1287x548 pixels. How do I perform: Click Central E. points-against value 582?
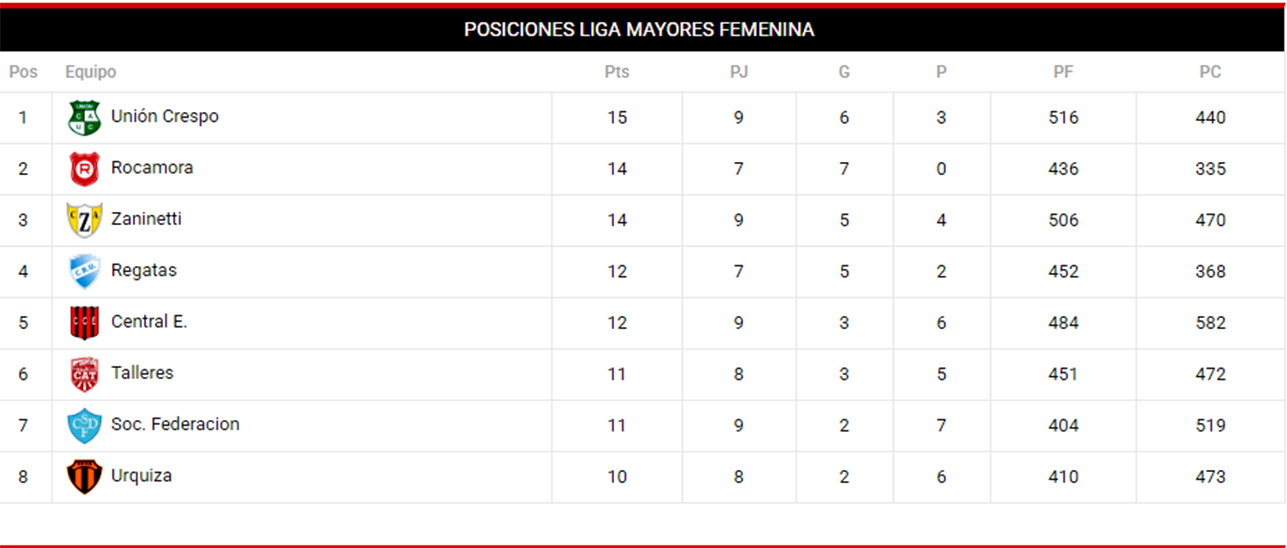[x=1210, y=323]
